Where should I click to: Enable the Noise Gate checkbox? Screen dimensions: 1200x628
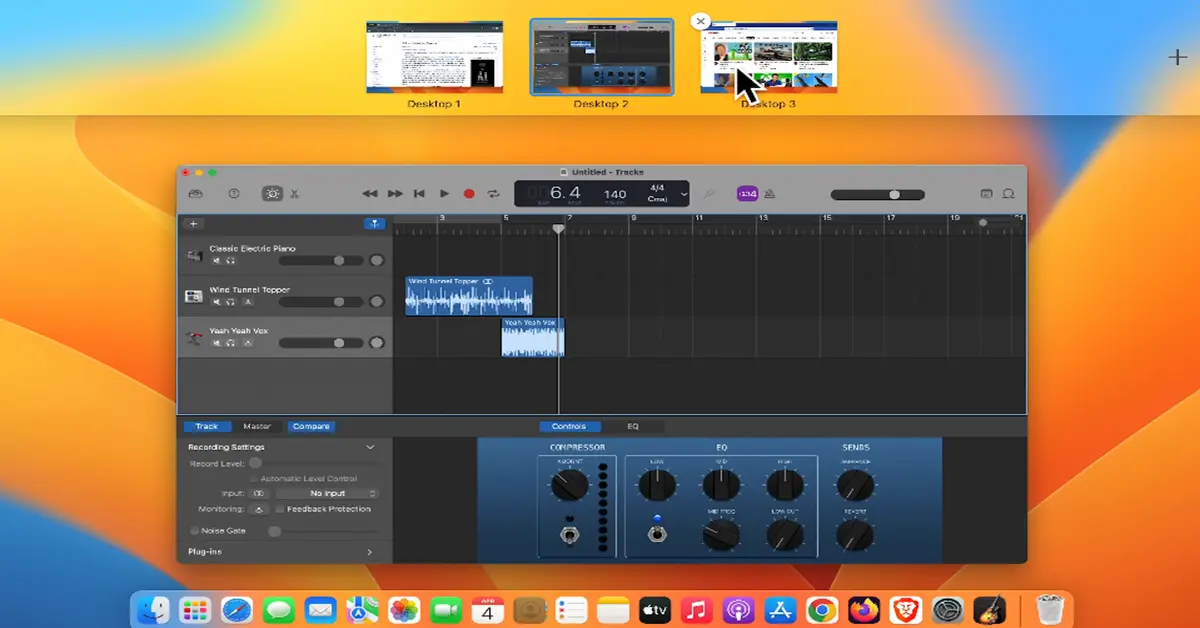[194, 531]
